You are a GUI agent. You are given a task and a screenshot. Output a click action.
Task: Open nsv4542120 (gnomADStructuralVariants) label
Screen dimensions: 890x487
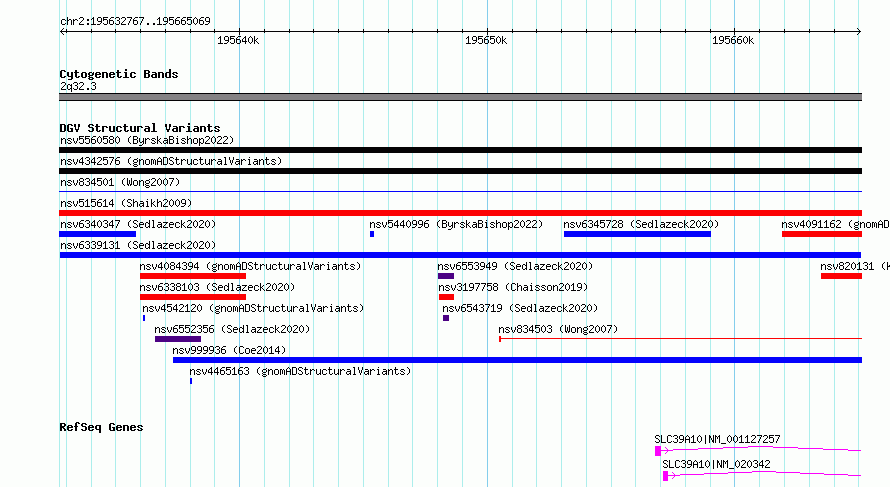click(253, 308)
